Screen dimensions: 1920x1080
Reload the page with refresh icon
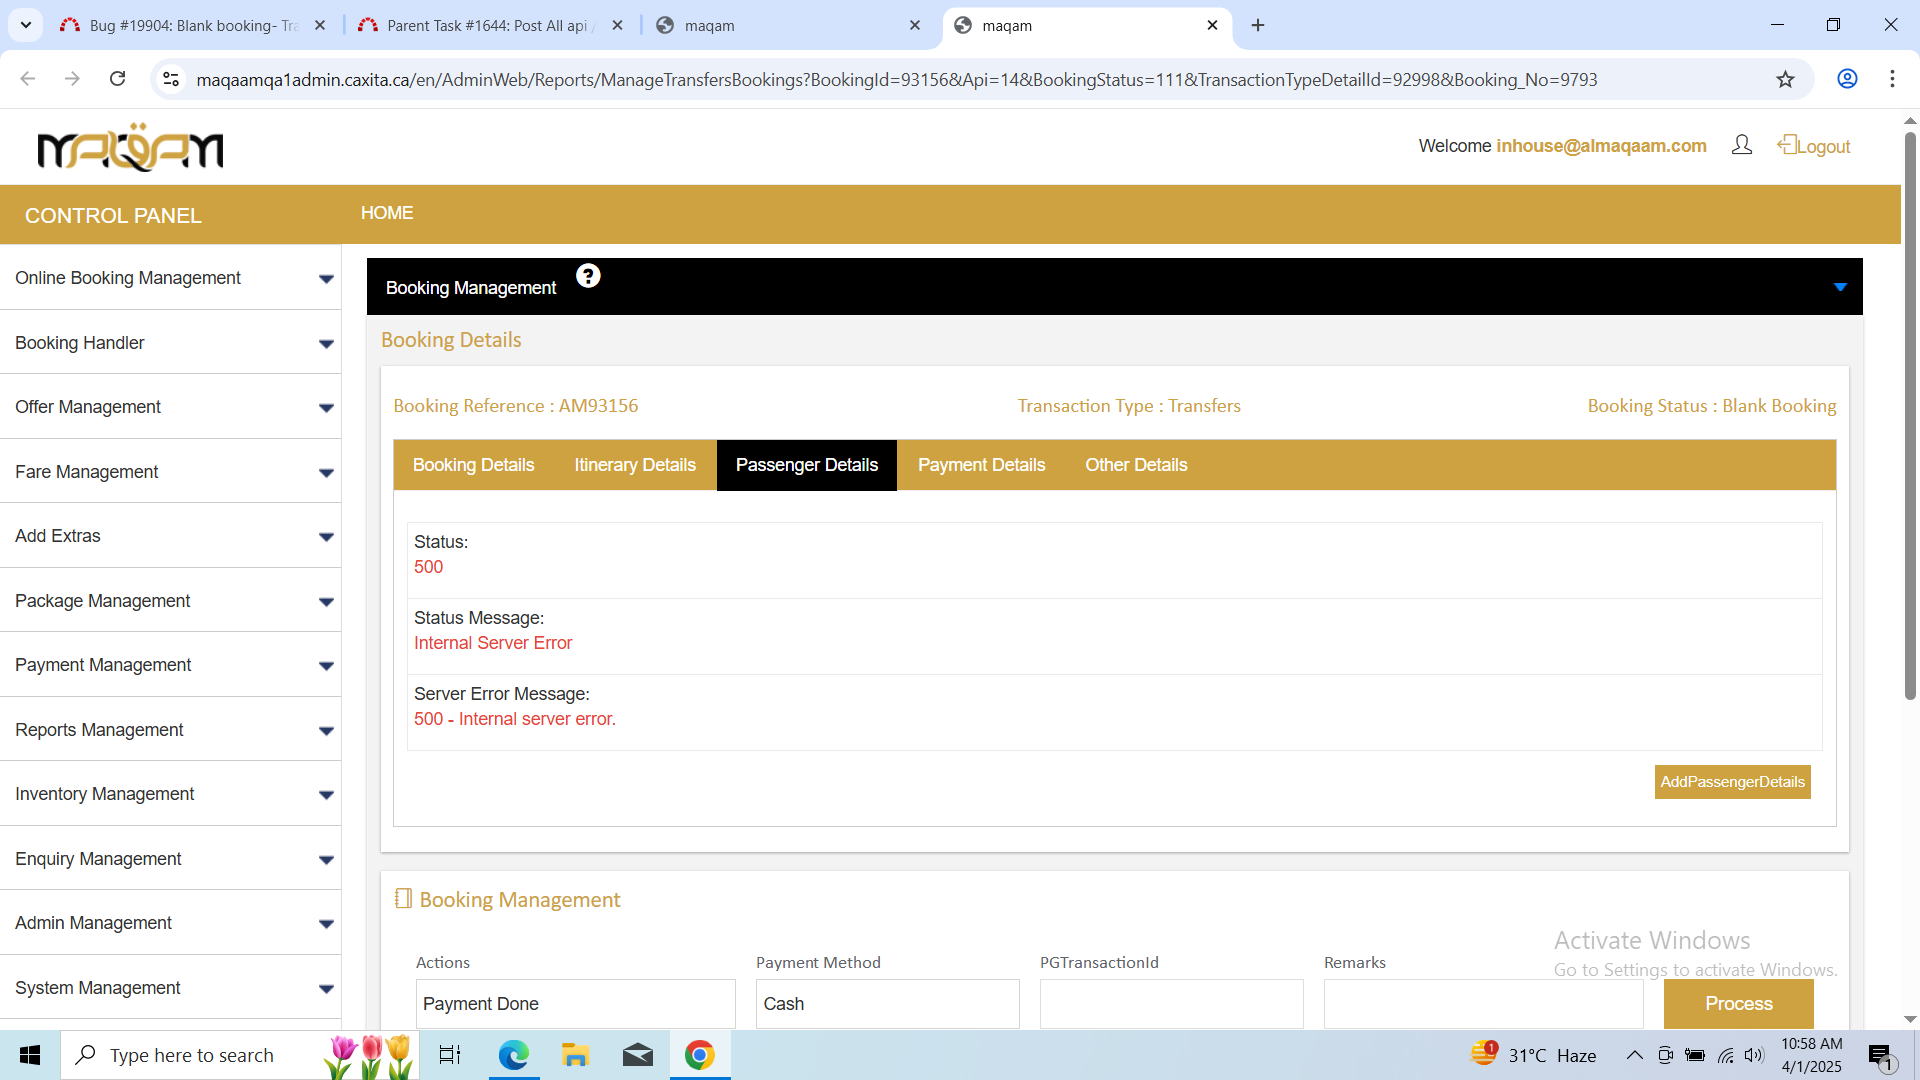117,79
